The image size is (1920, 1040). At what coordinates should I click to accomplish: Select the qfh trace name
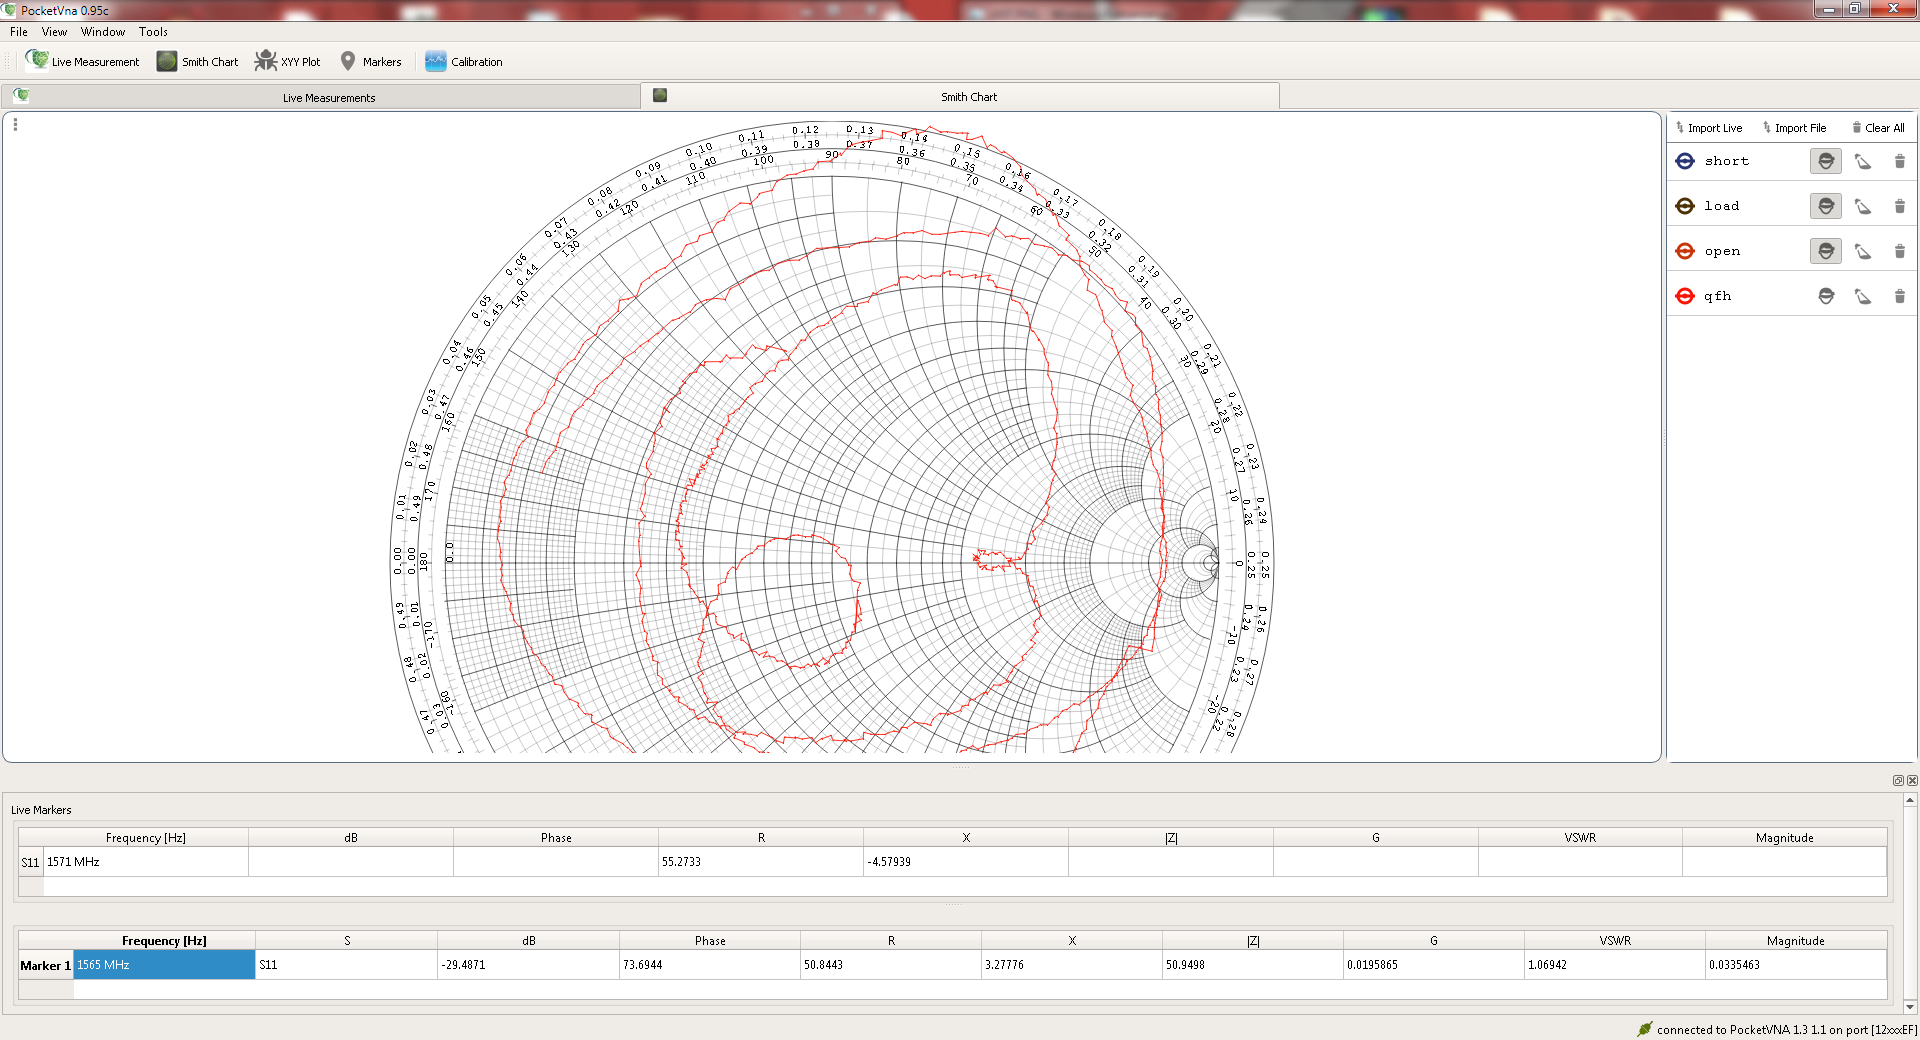(x=1718, y=296)
